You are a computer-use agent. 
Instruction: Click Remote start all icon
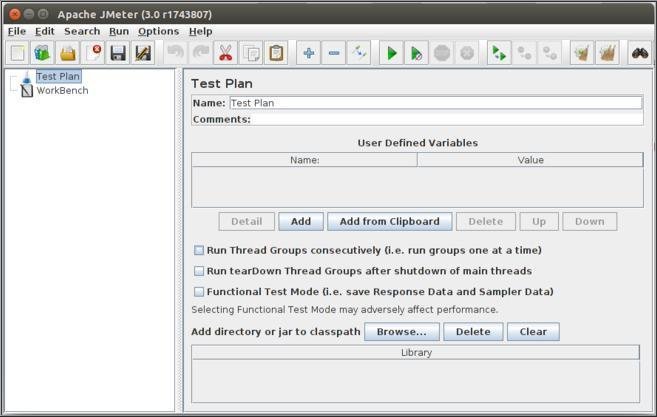point(499,53)
